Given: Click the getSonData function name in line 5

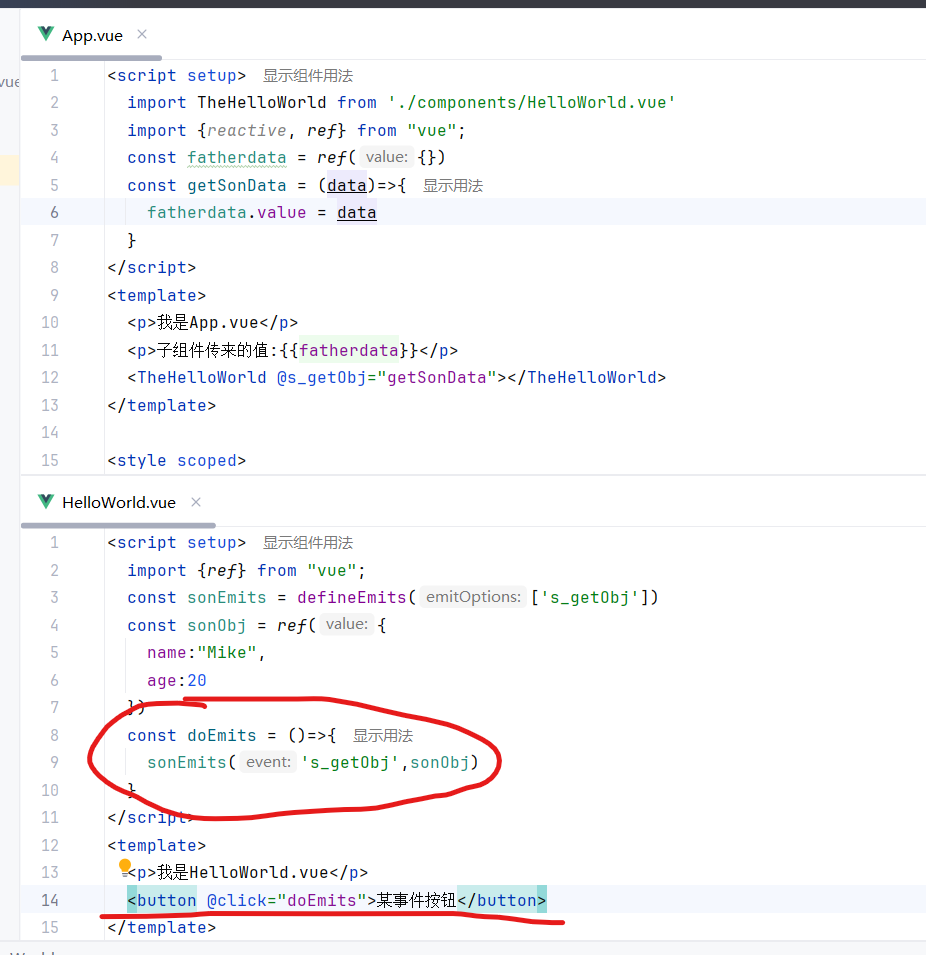Looking at the screenshot, I should point(236,186).
